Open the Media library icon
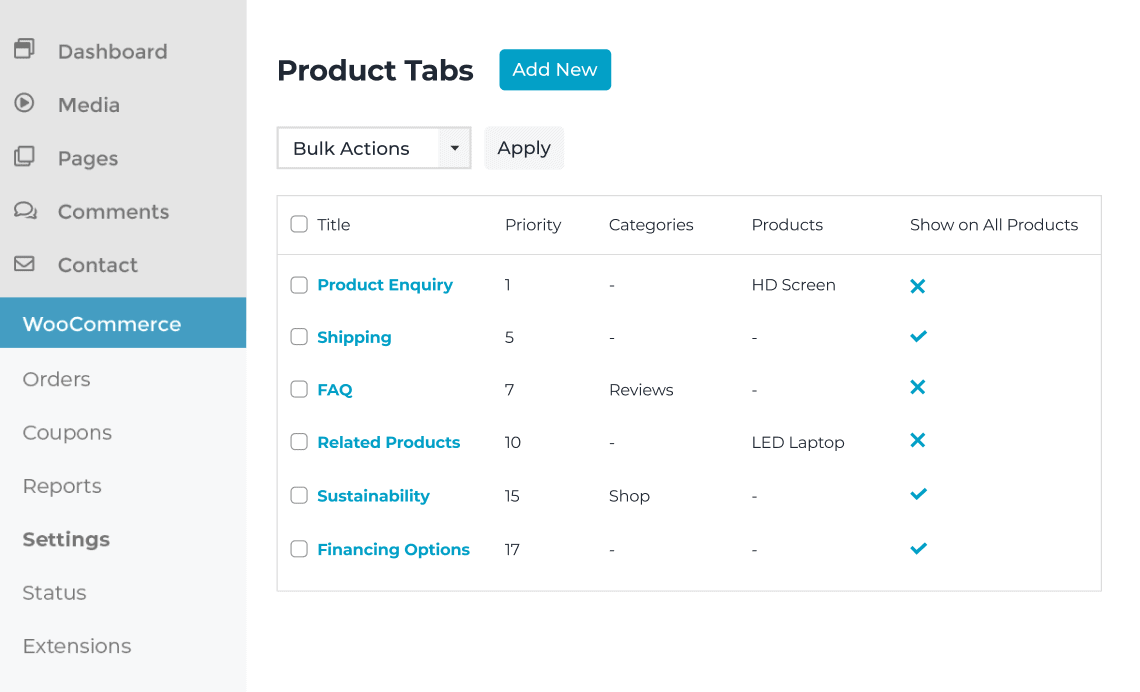Viewport: 1140px width, 692px height. (22, 103)
